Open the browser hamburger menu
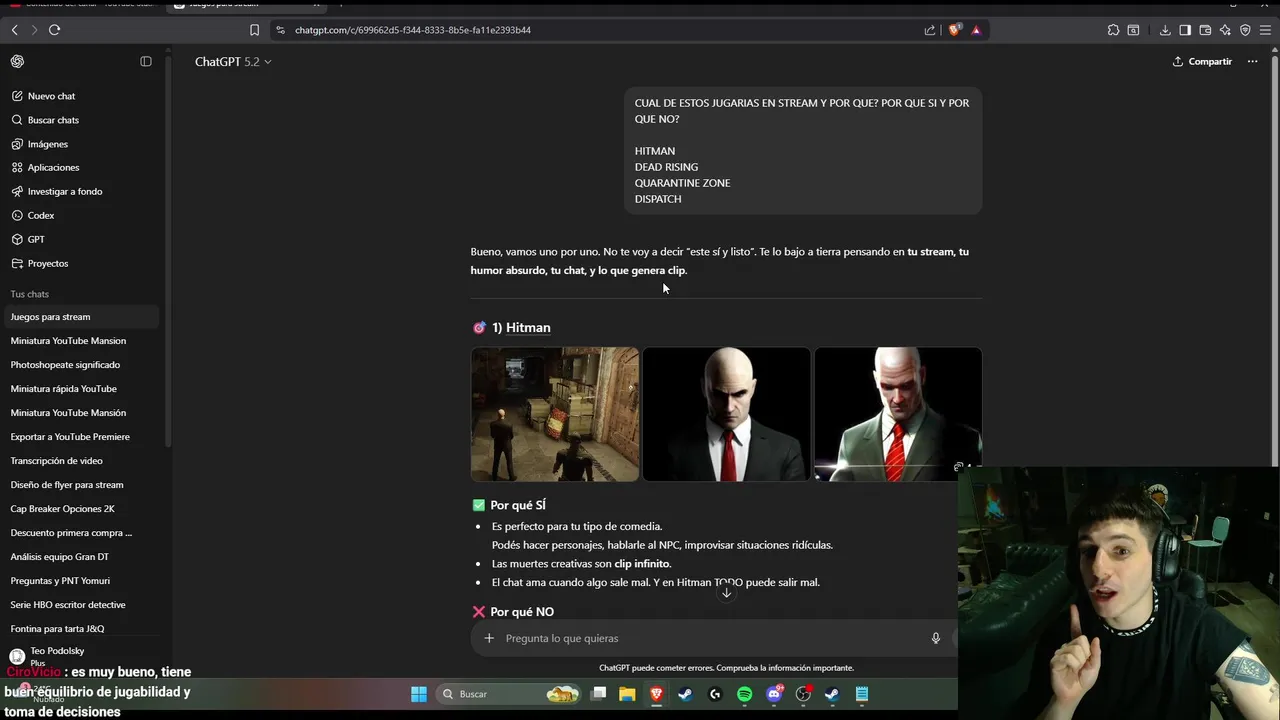 (1265, 30)
